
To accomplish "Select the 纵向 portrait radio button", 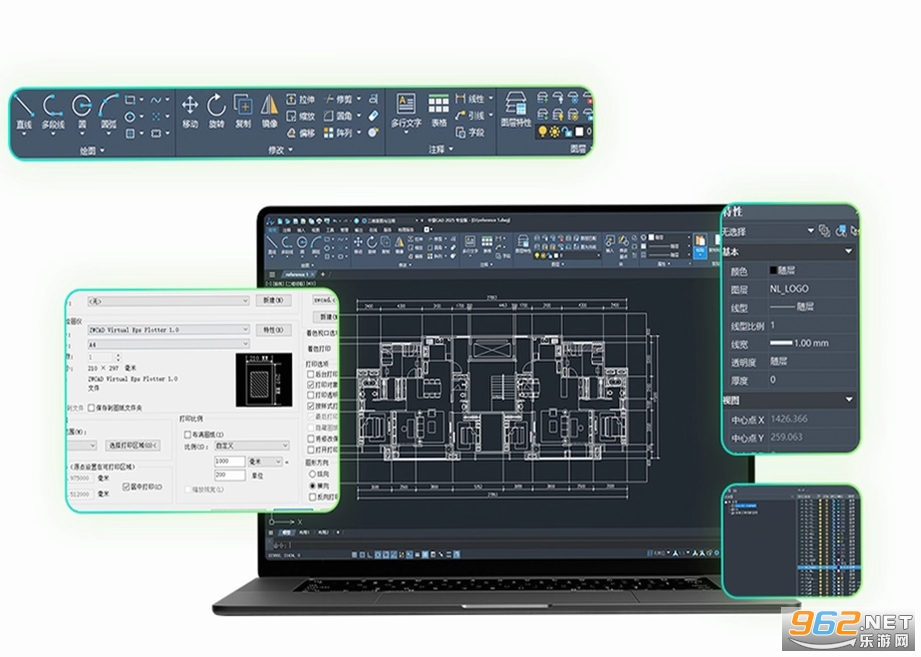I will coord(312,473).
